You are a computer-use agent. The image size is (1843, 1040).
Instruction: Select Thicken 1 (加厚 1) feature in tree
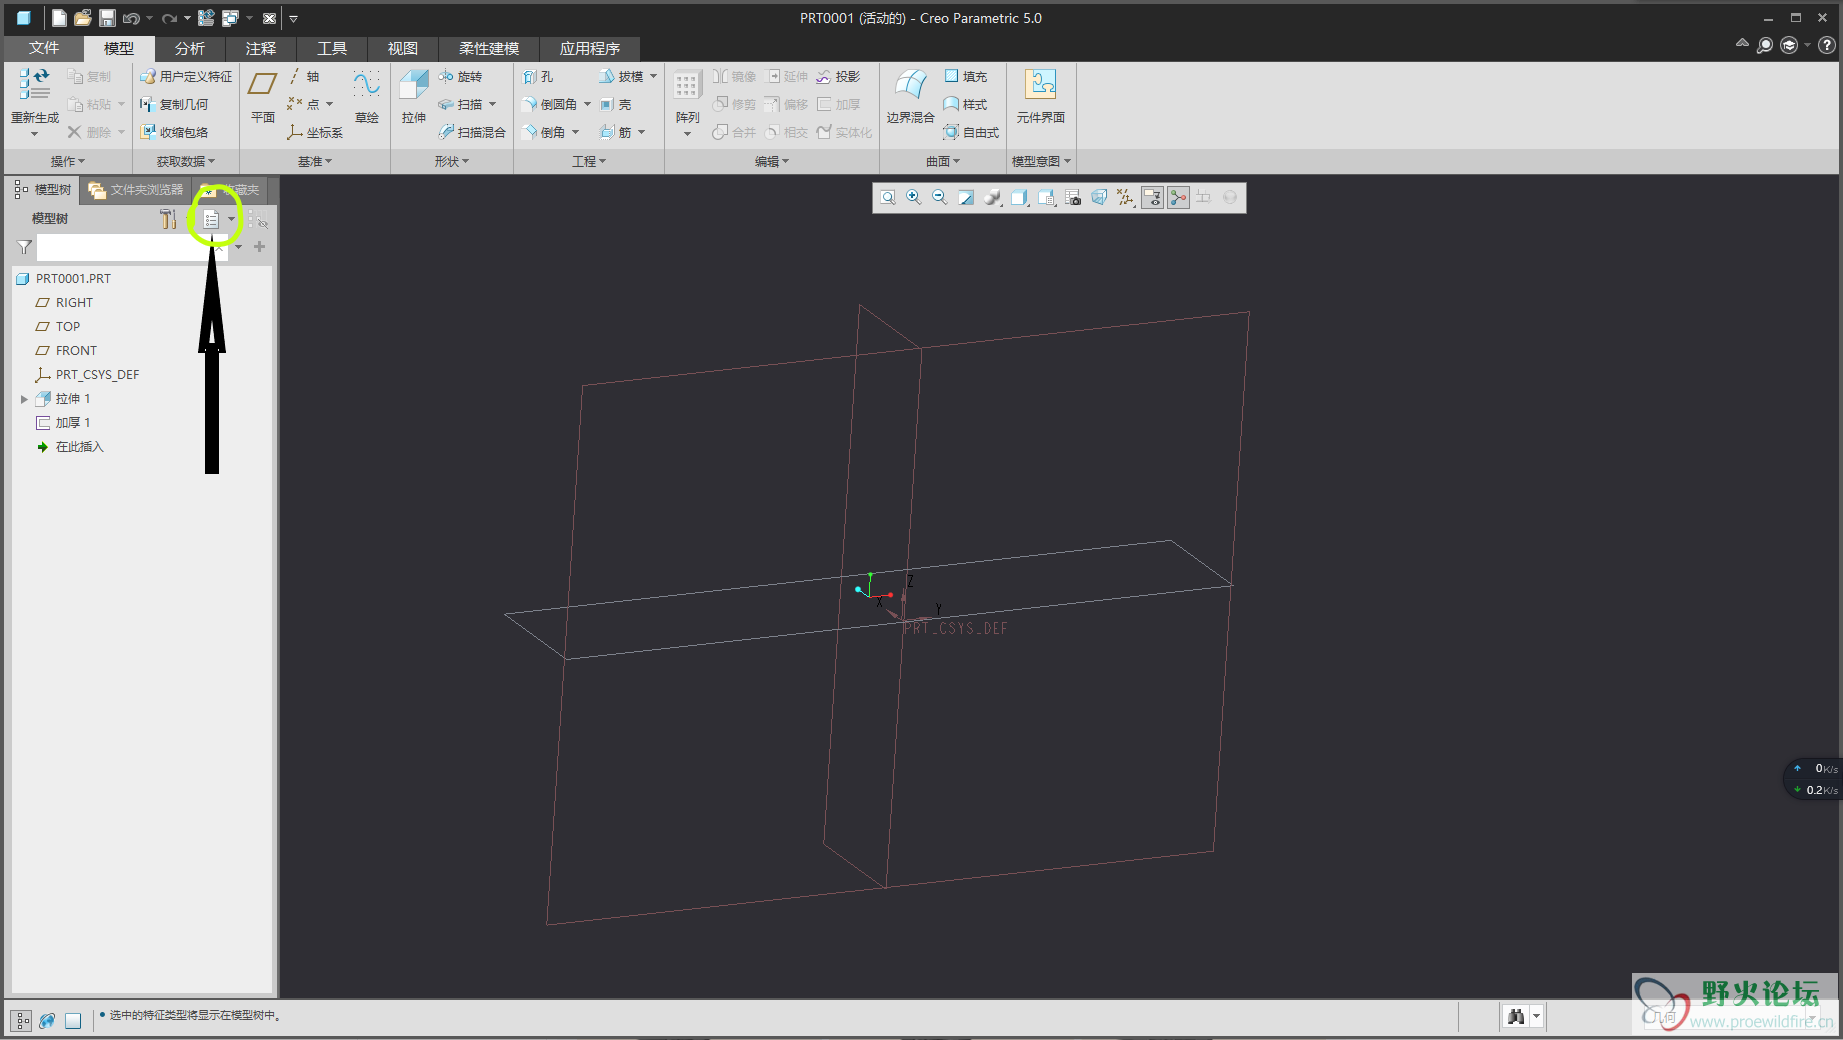tap(73, 423)
